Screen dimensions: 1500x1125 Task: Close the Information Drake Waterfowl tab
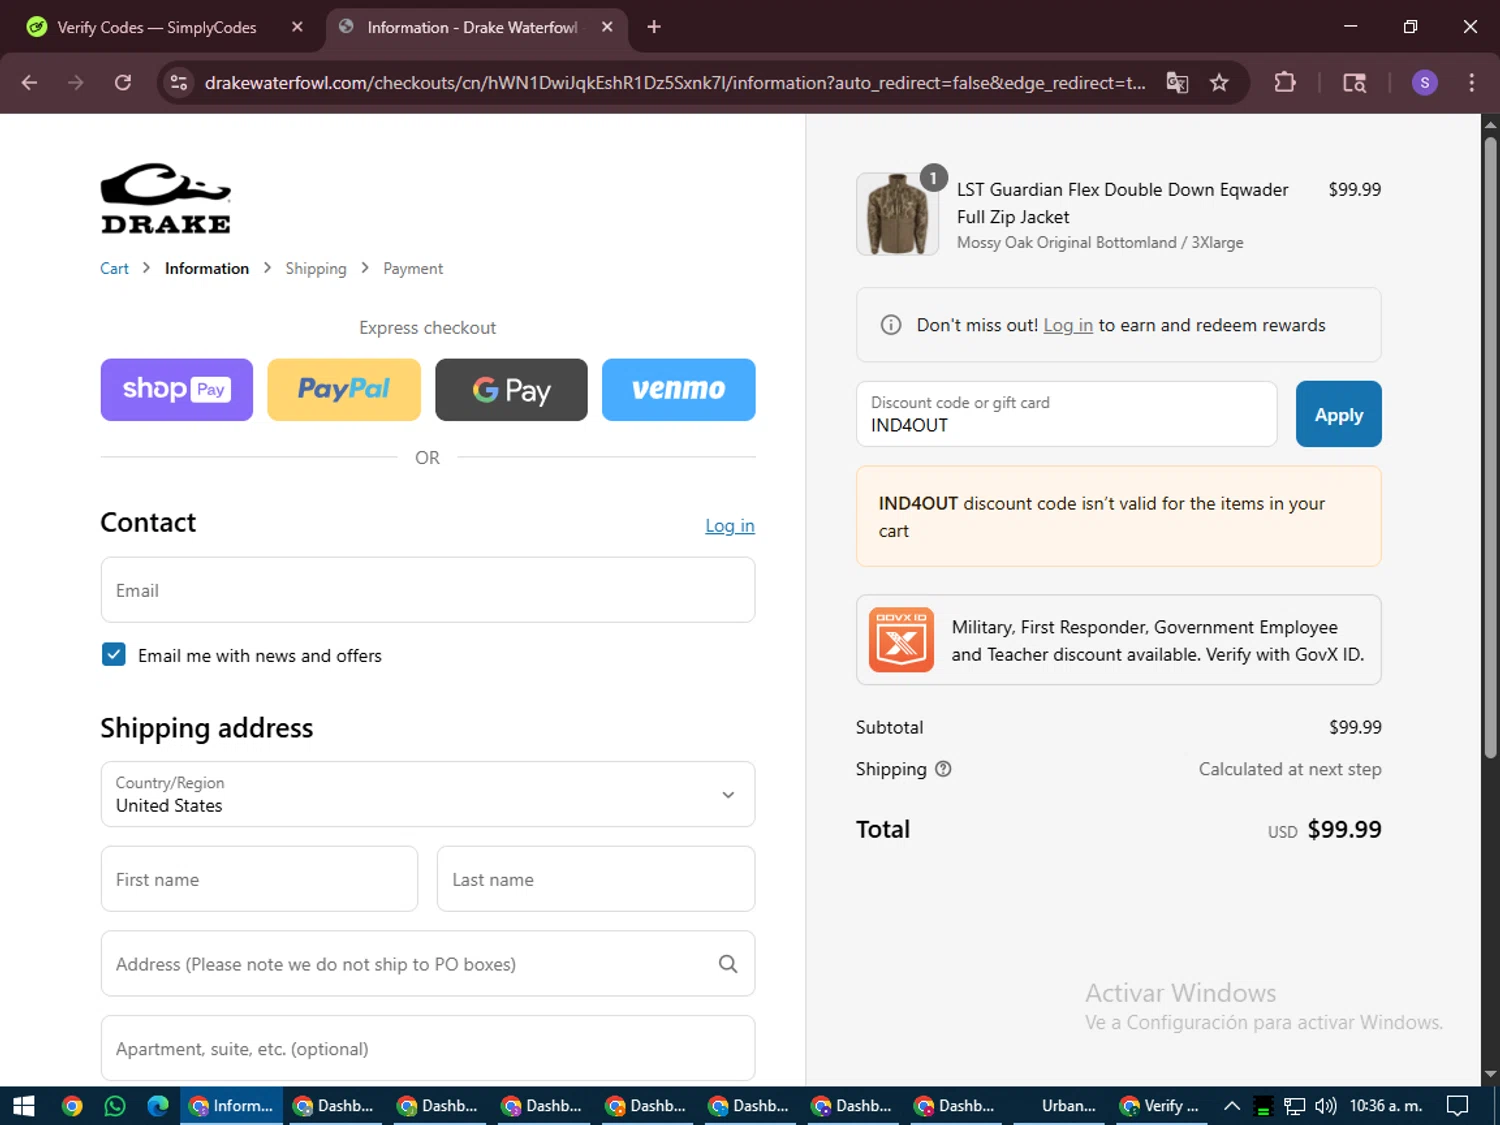[x=607, y=27]
